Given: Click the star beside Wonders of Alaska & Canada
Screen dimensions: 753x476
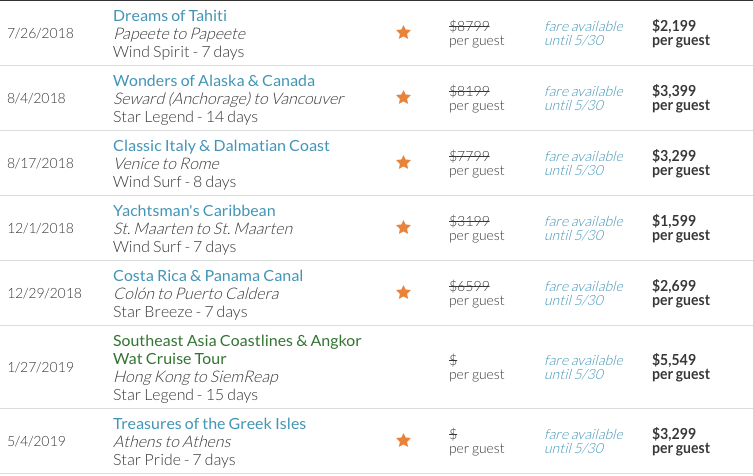Looking at the screenshot, I should coord(403,98).
